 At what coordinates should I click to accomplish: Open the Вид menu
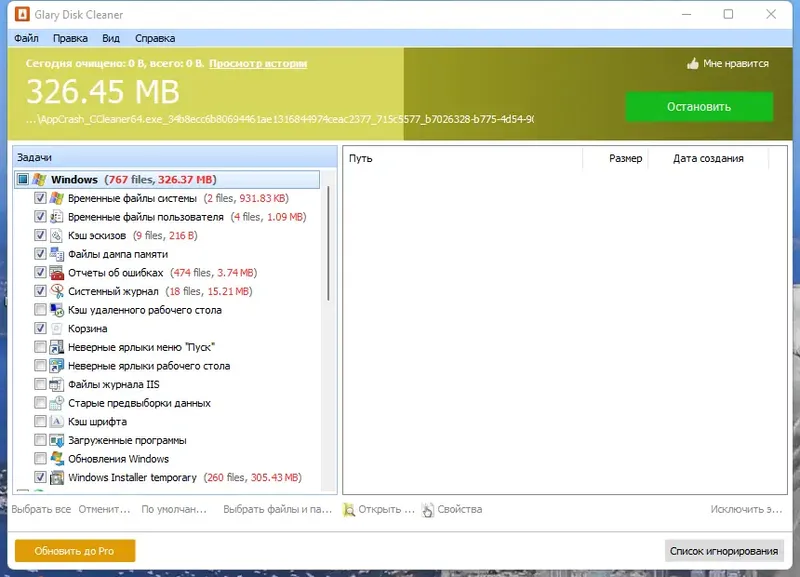(111, 38)
